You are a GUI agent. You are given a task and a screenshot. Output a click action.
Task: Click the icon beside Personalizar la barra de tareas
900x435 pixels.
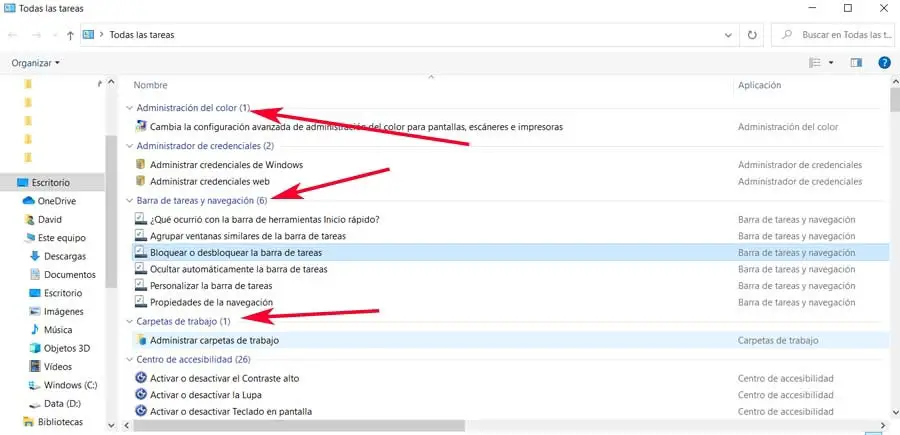tap(141, 285)
